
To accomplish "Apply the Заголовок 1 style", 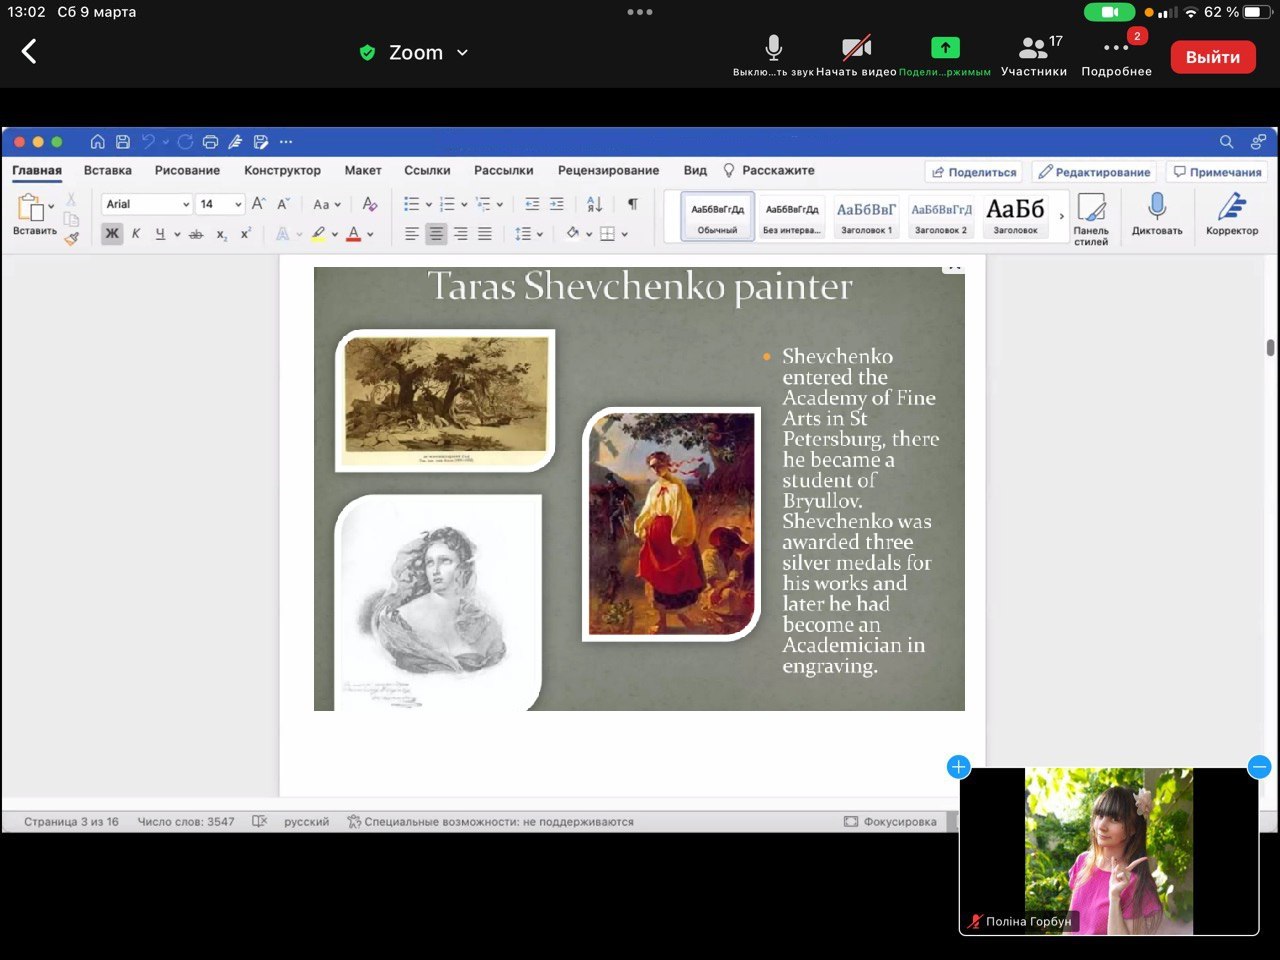I will [866, 216].
